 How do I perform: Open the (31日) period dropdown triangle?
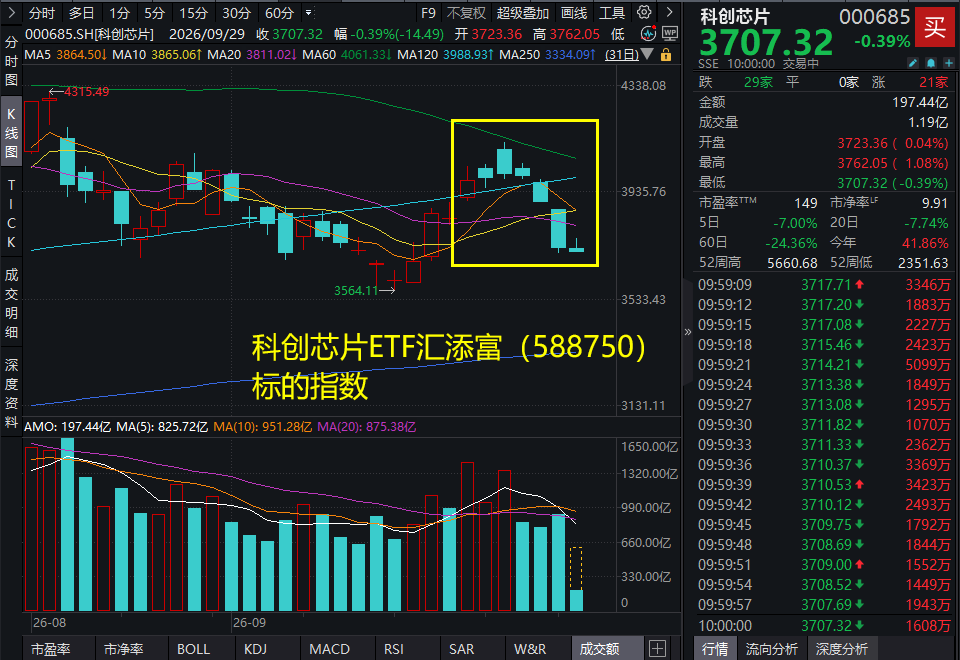(x=647, y=55)
